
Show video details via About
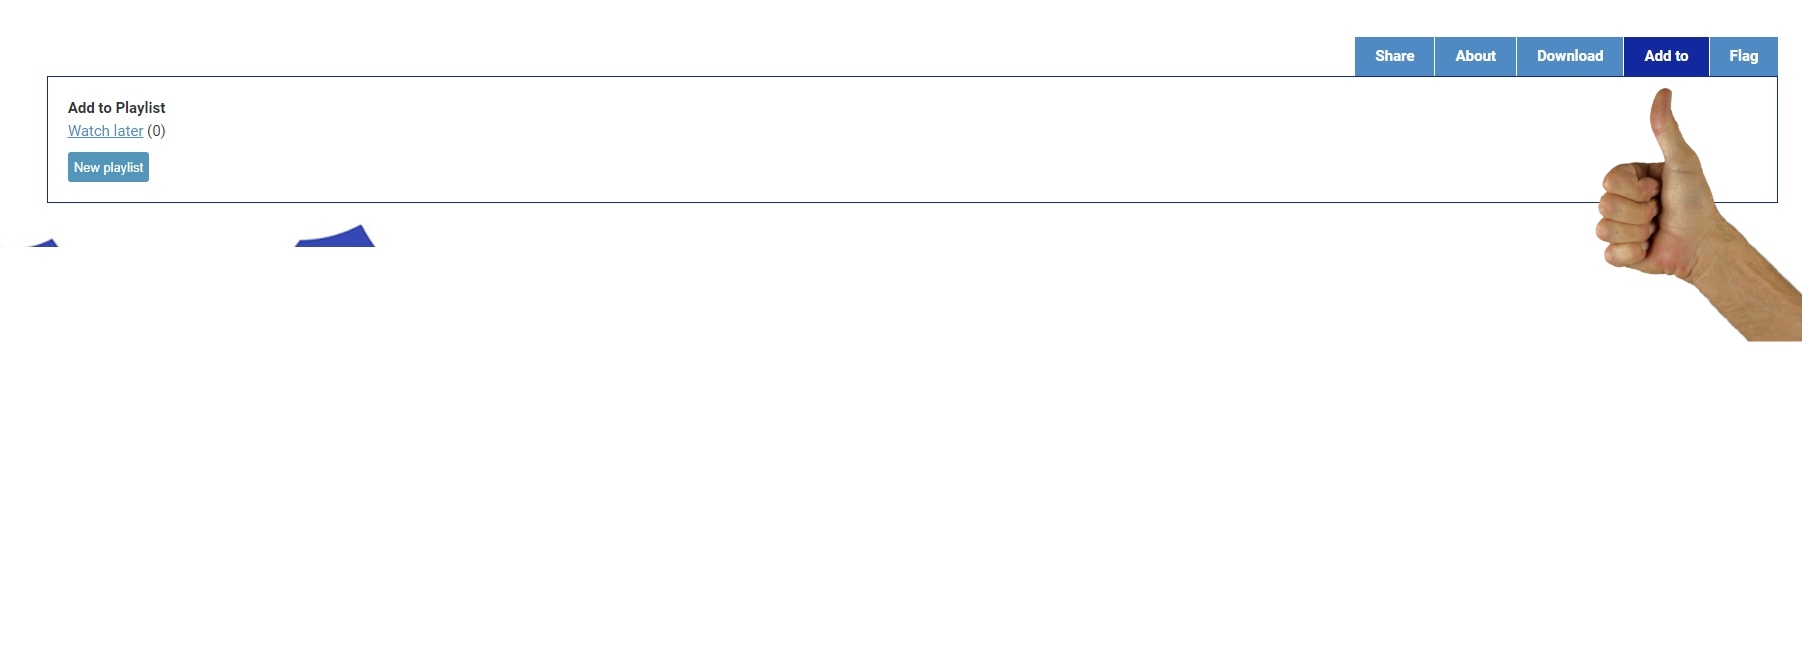coord(1475,56)
